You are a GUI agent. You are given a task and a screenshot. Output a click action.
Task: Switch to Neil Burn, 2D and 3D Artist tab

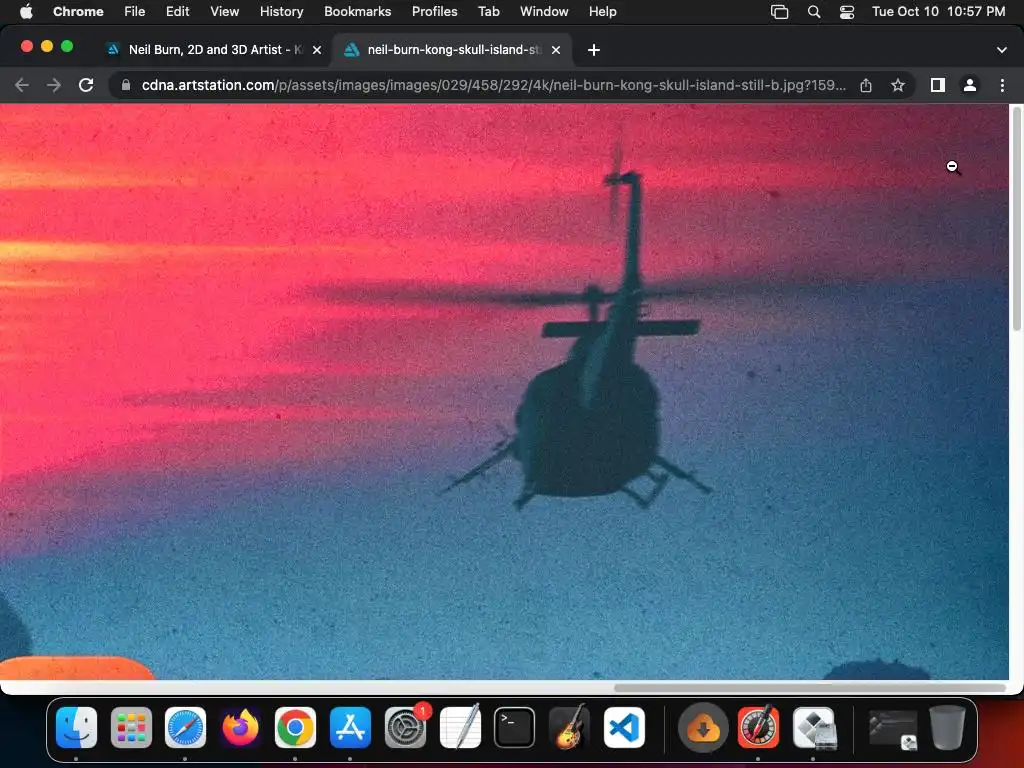pos(214,50)
